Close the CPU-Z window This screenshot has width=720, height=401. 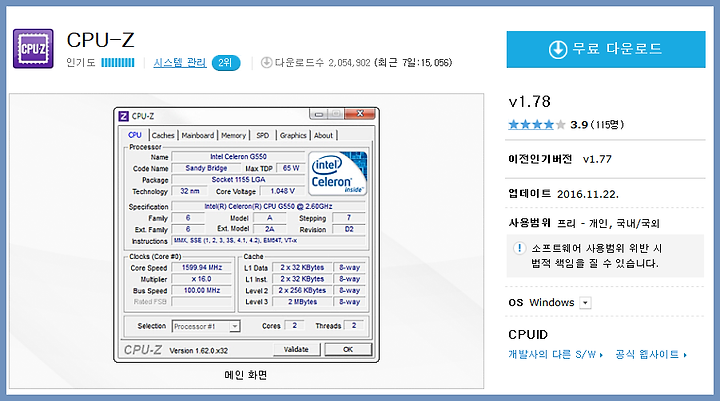[x=360, y=113]
